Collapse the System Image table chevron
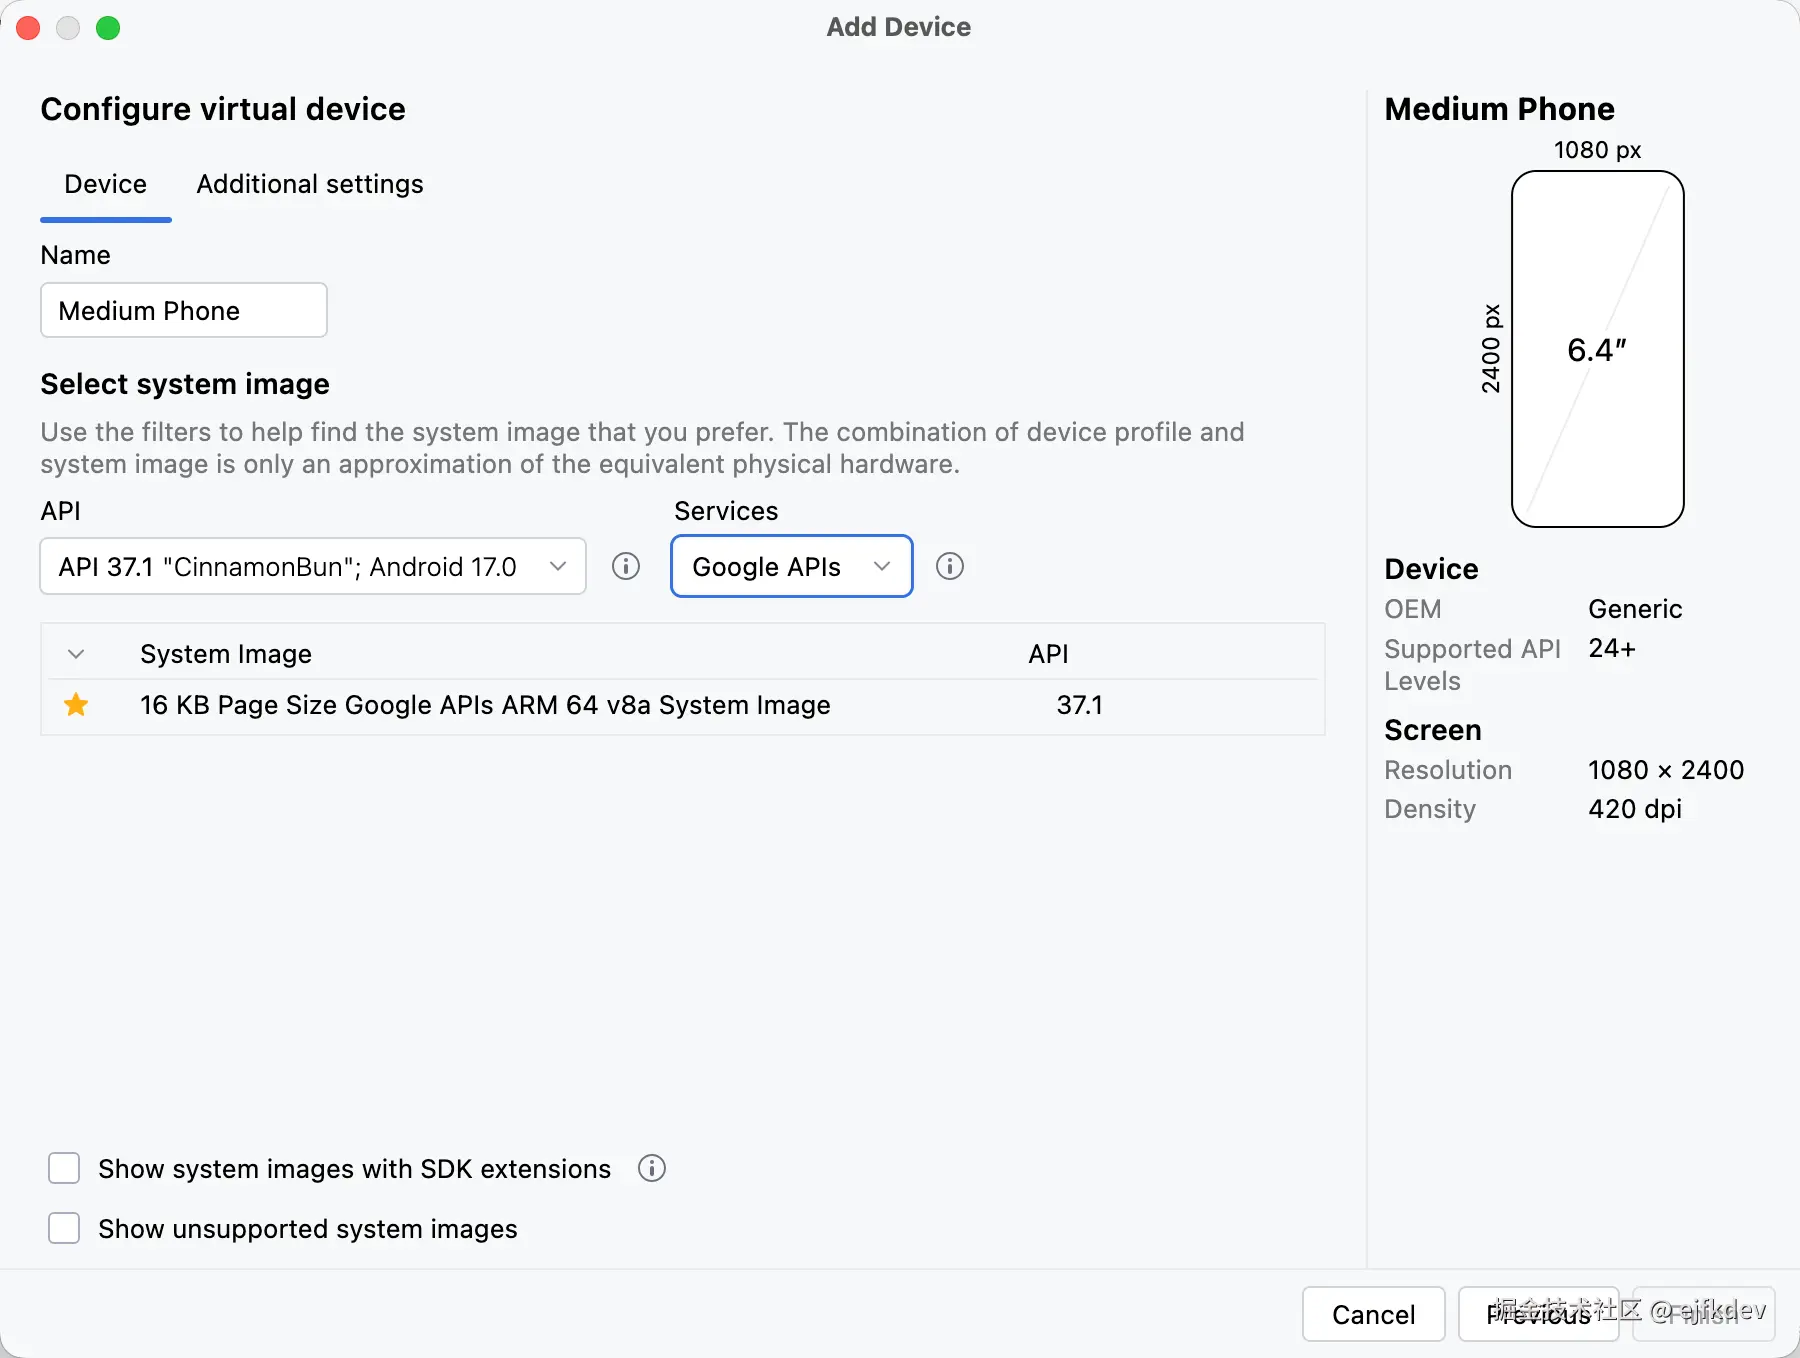This screenshot has height=1358, width=1800. point(76,654)
